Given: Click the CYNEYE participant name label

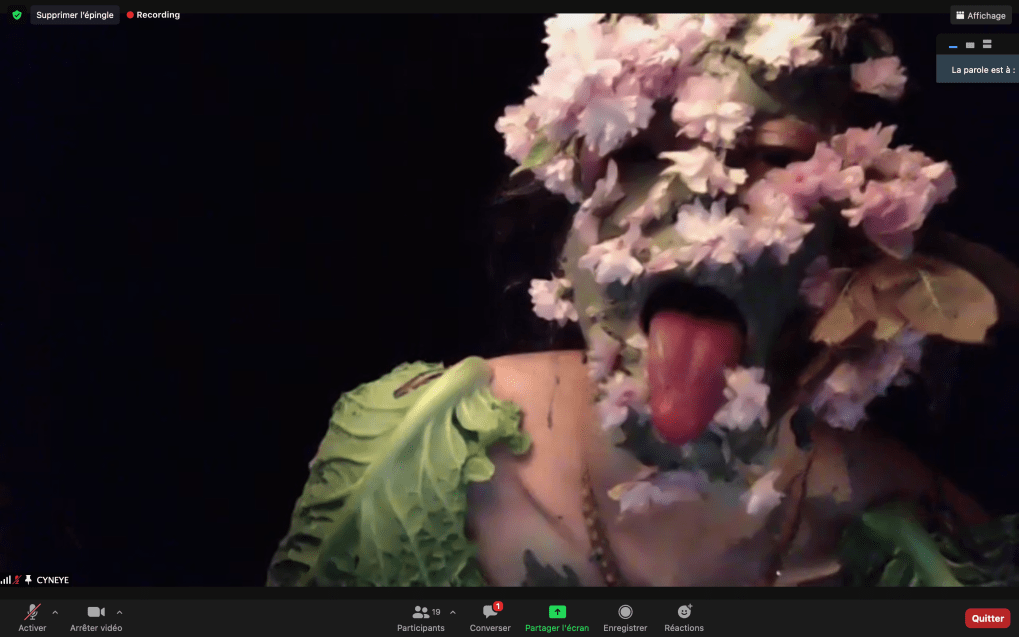Looking at the screenshot, I should tap(52, 580).
